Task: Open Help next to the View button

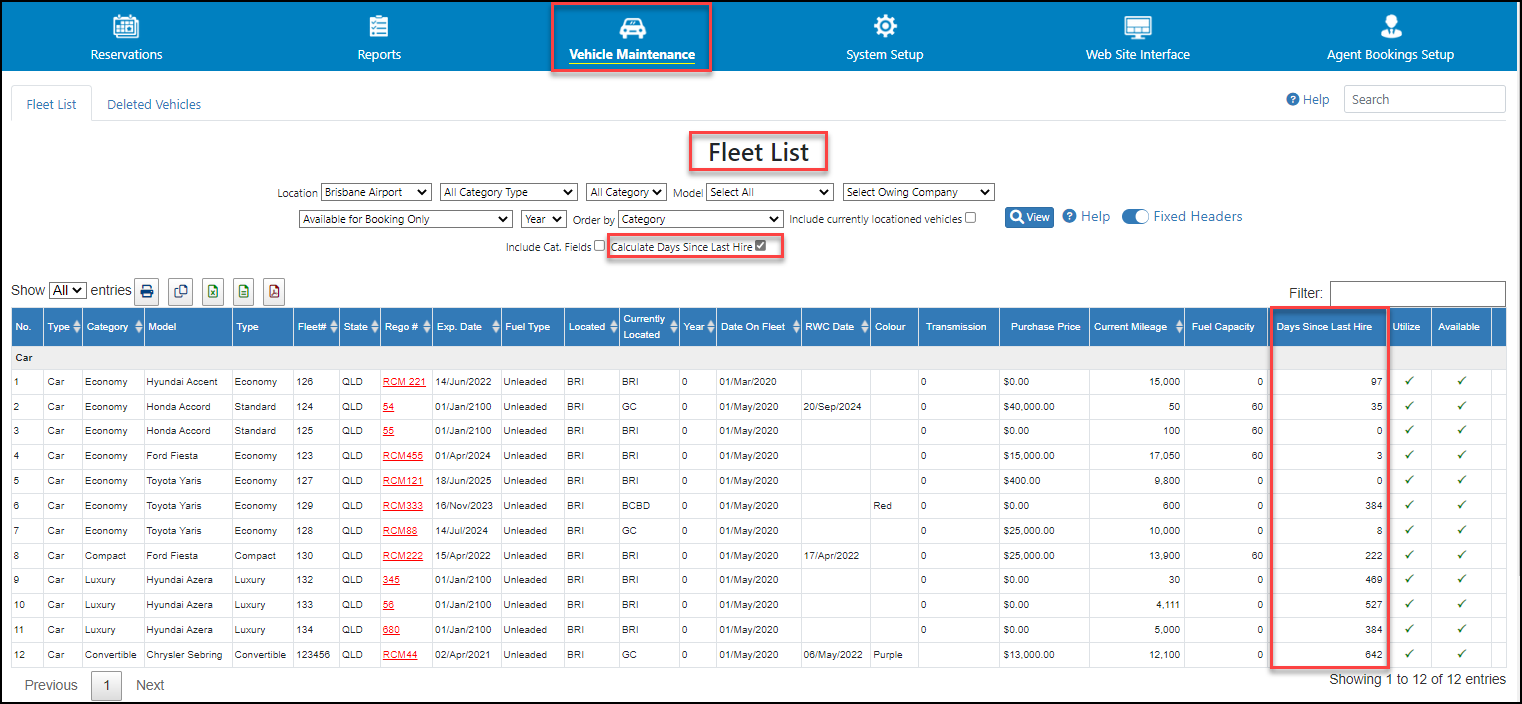Action: (1086, 217)
